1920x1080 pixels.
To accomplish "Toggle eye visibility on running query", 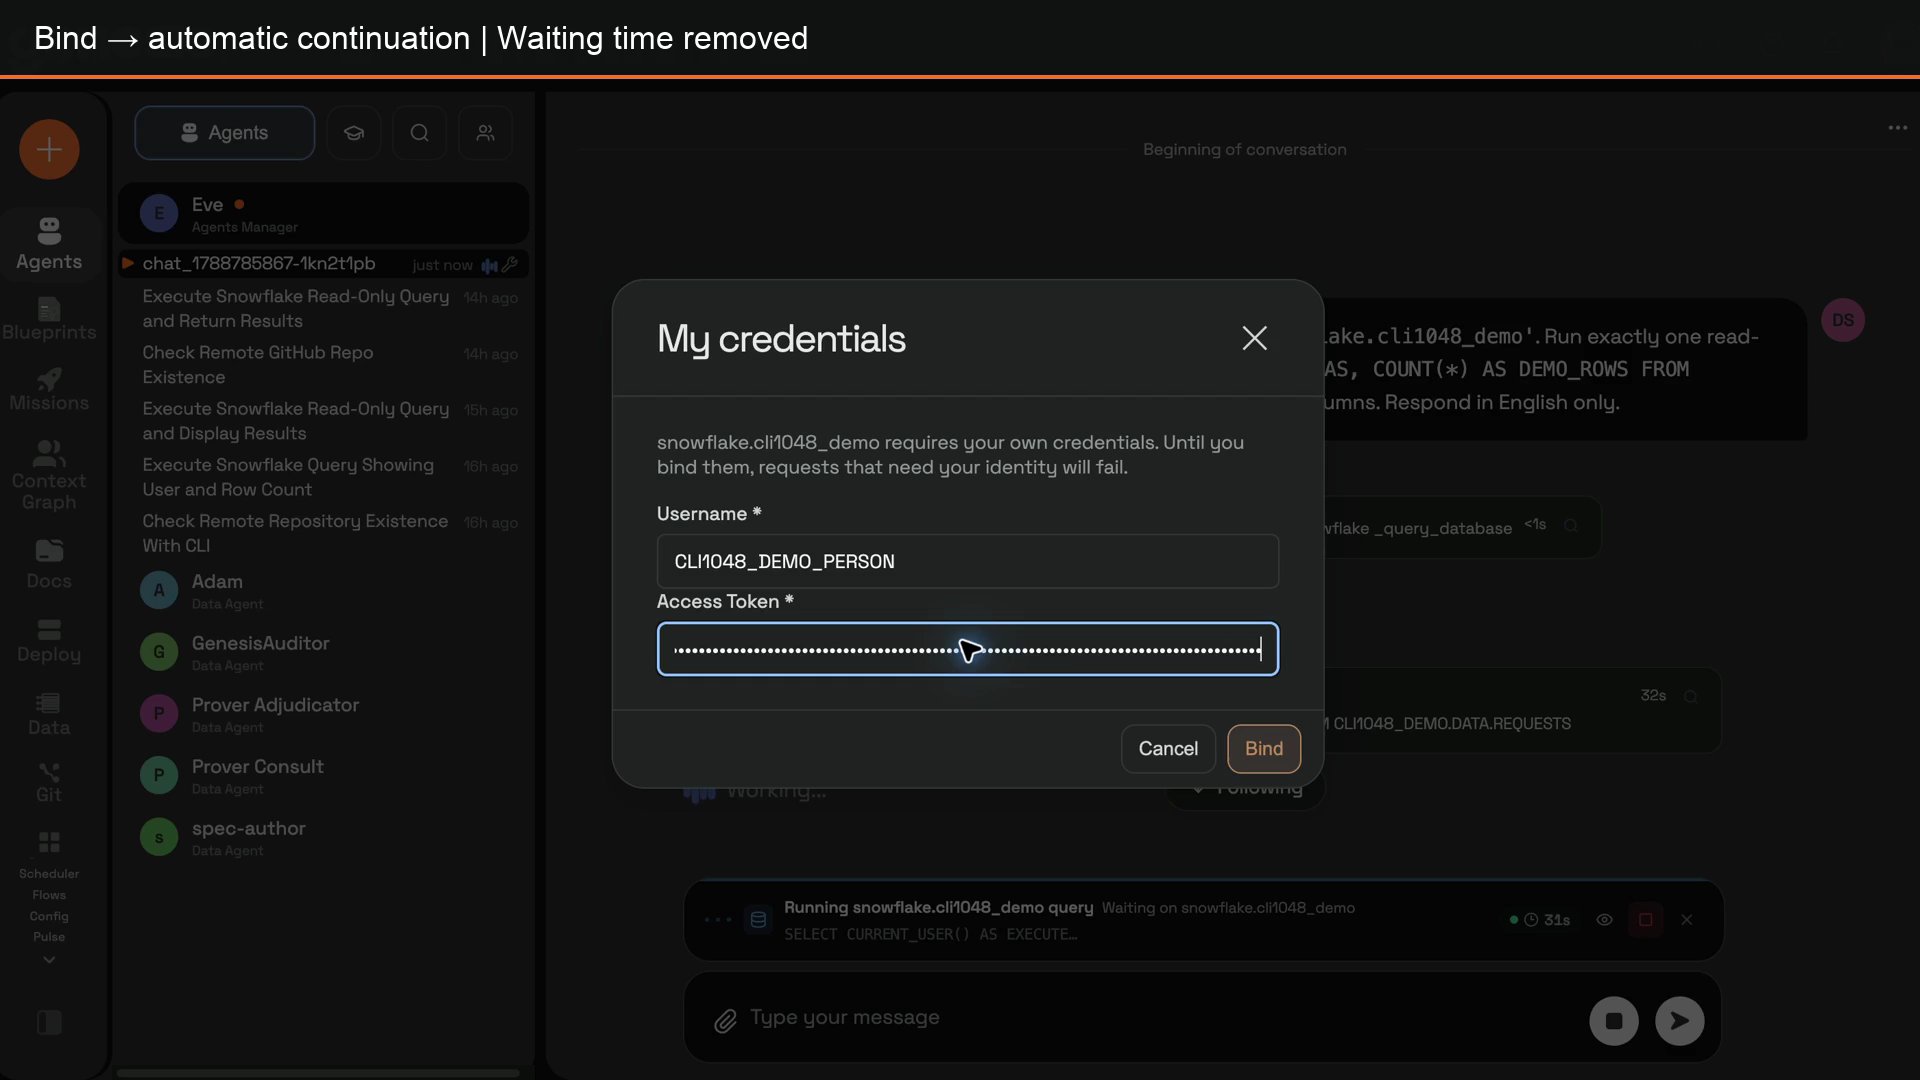I will (x=1604, y=920).
